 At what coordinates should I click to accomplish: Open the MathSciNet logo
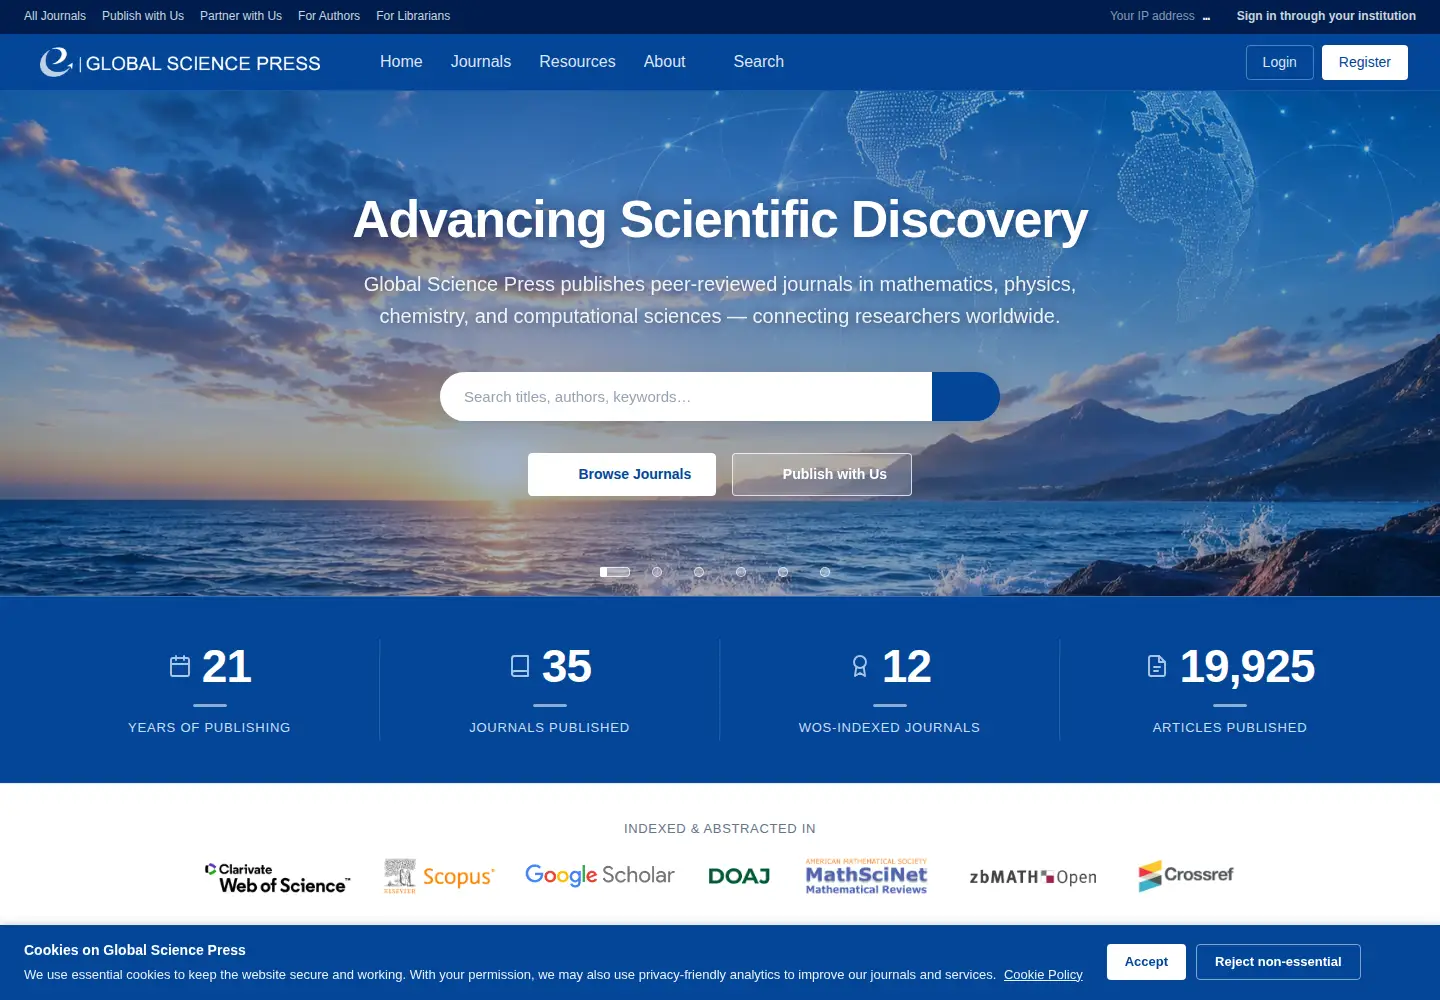tap(866, 876)
